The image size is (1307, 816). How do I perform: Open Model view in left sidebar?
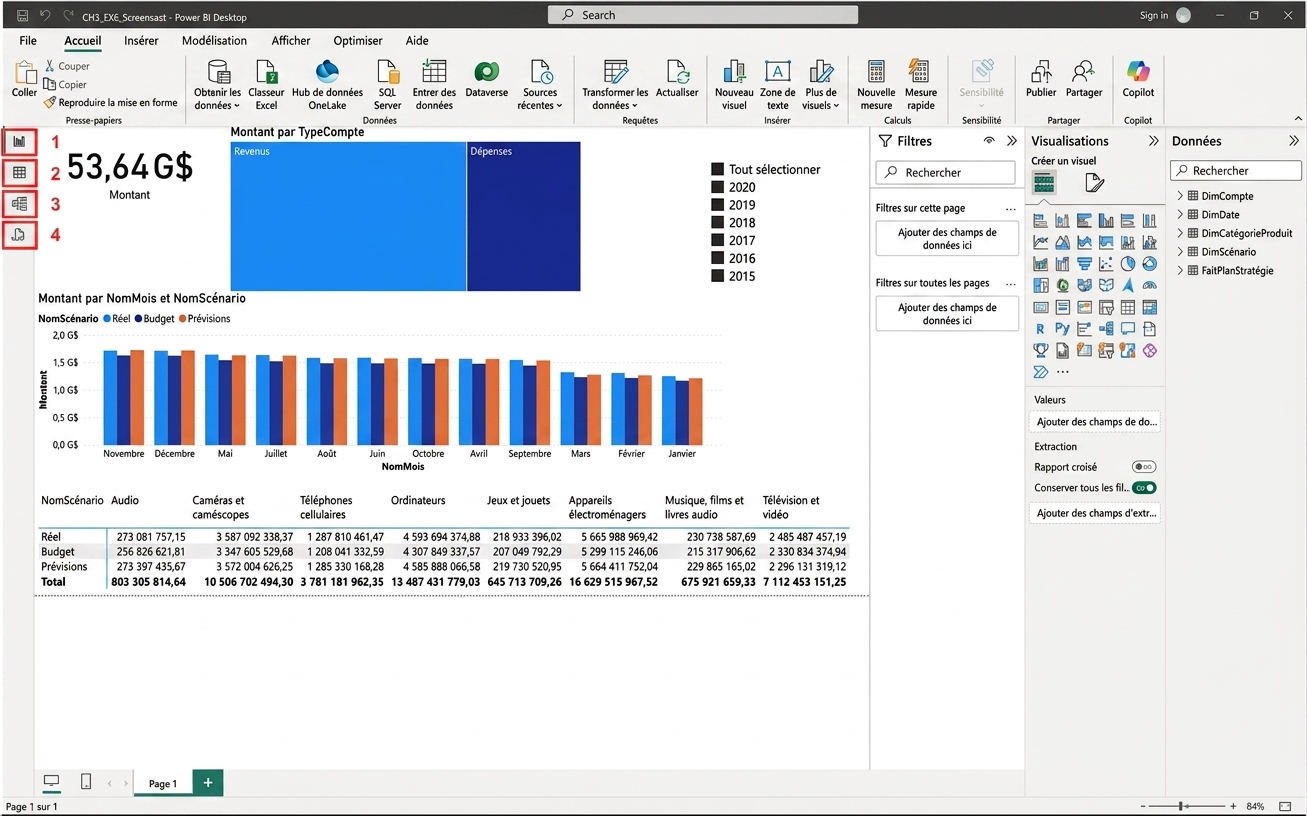19,204
